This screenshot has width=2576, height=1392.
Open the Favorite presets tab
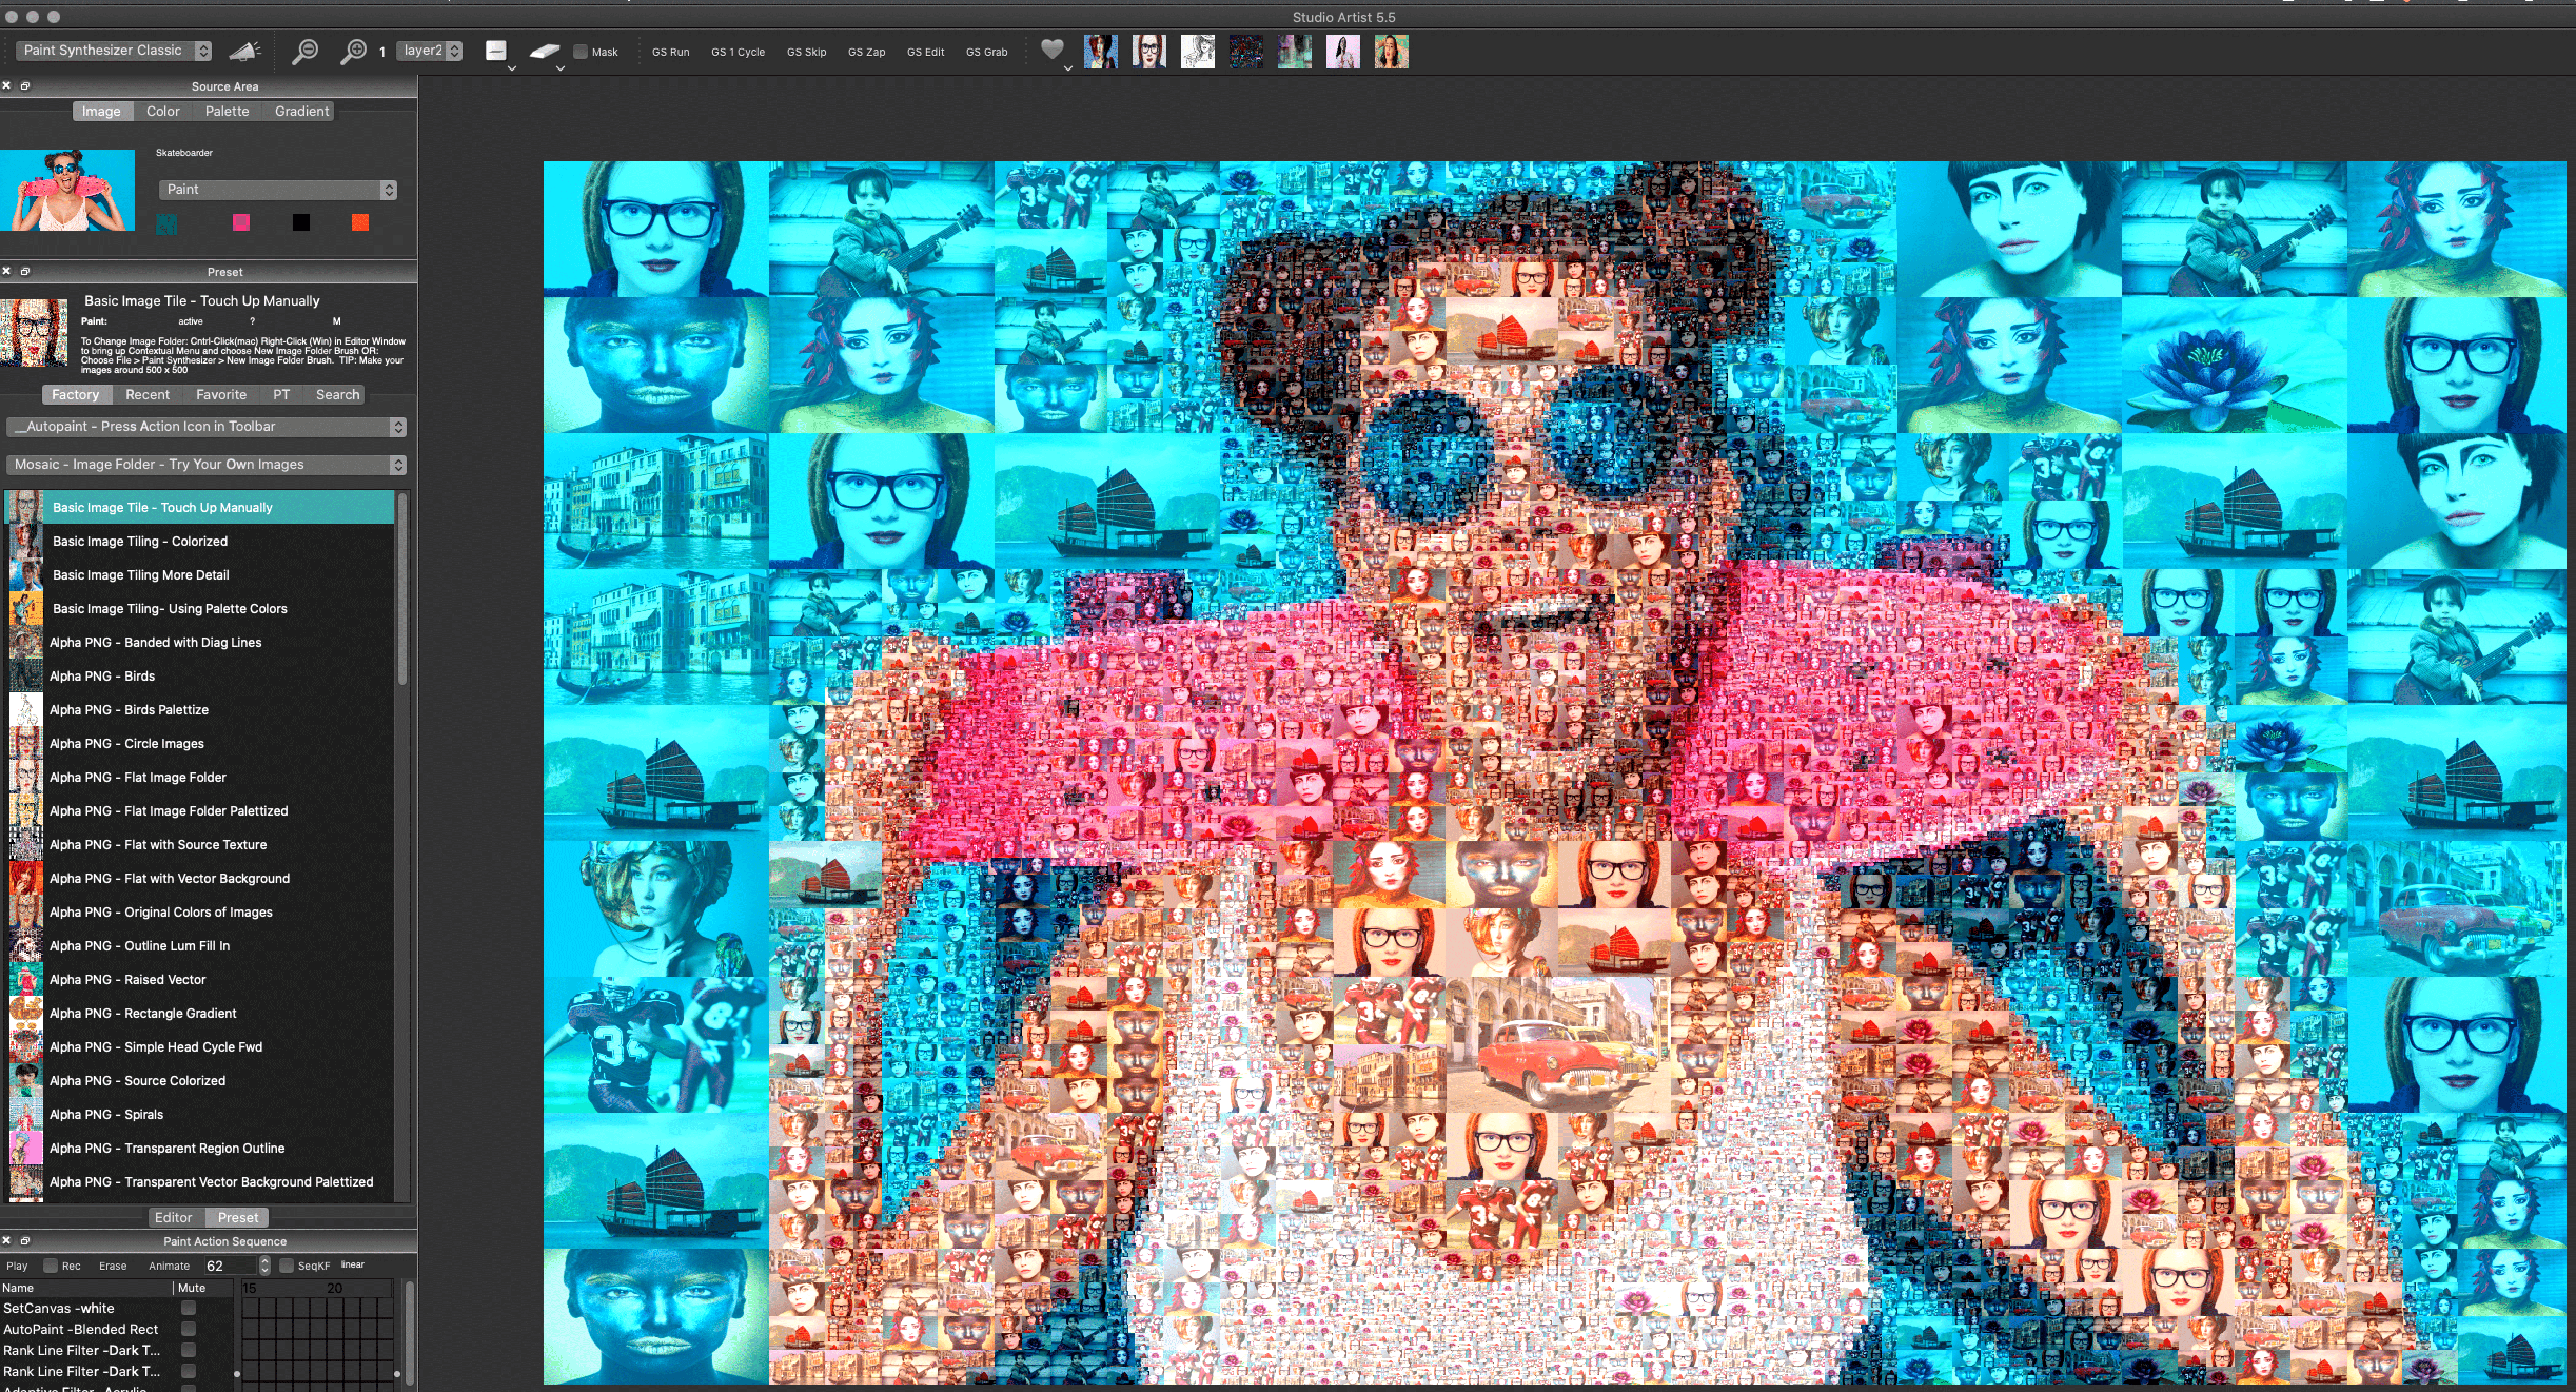click(221, 394)
